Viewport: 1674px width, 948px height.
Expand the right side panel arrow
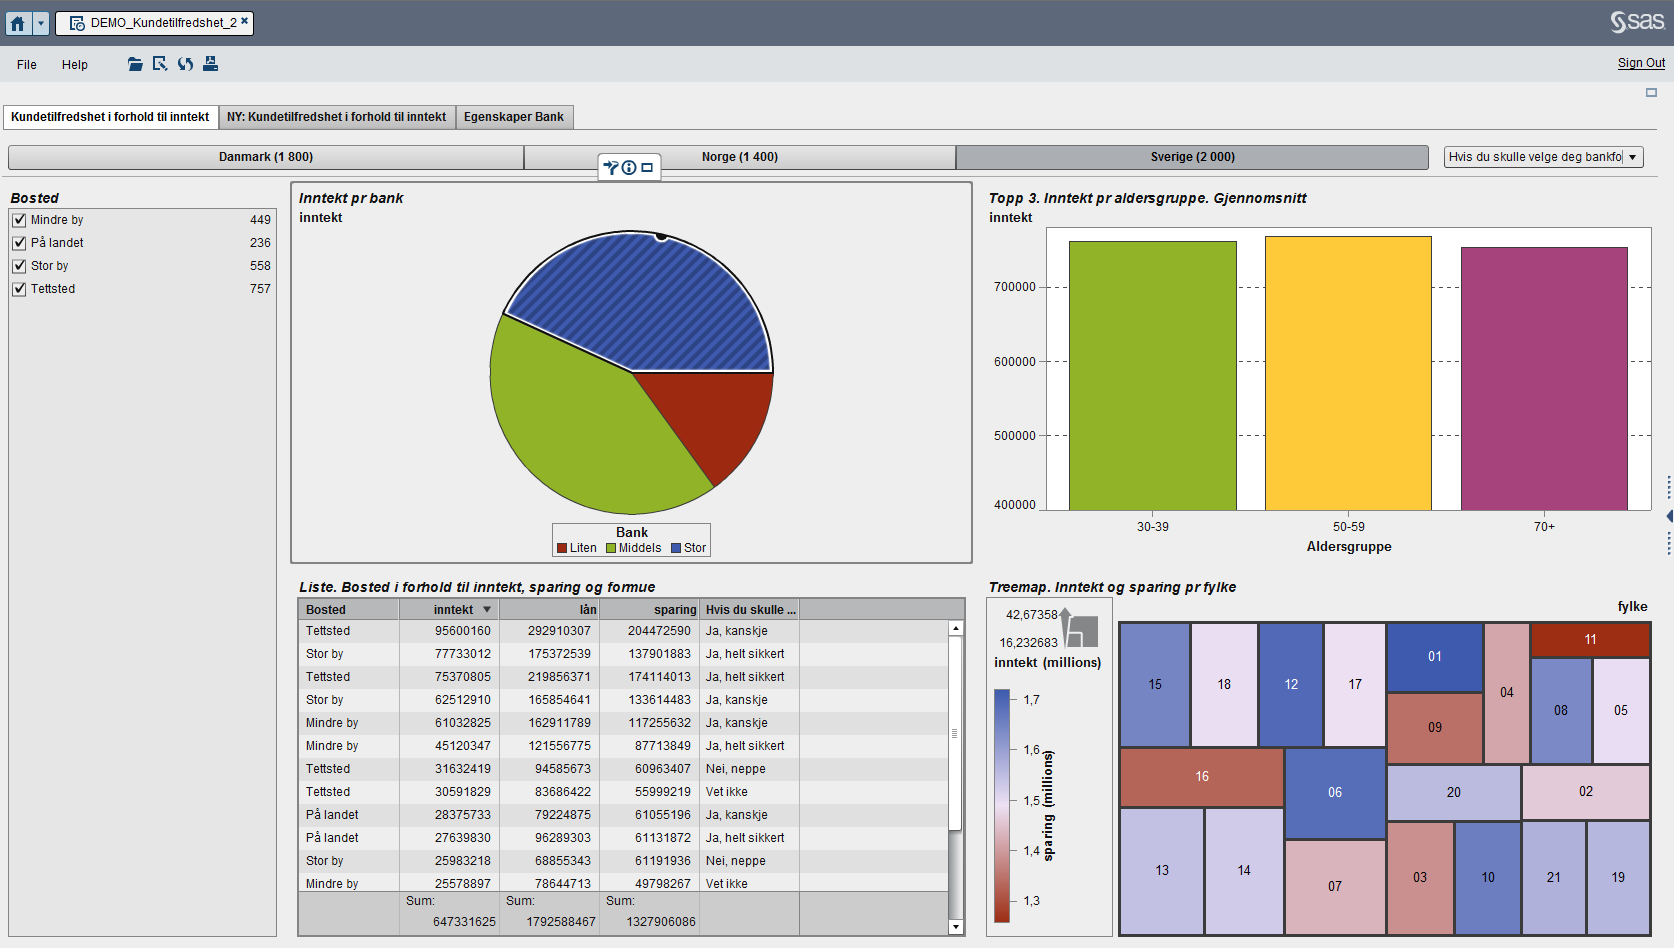[x=1669, y=516]
